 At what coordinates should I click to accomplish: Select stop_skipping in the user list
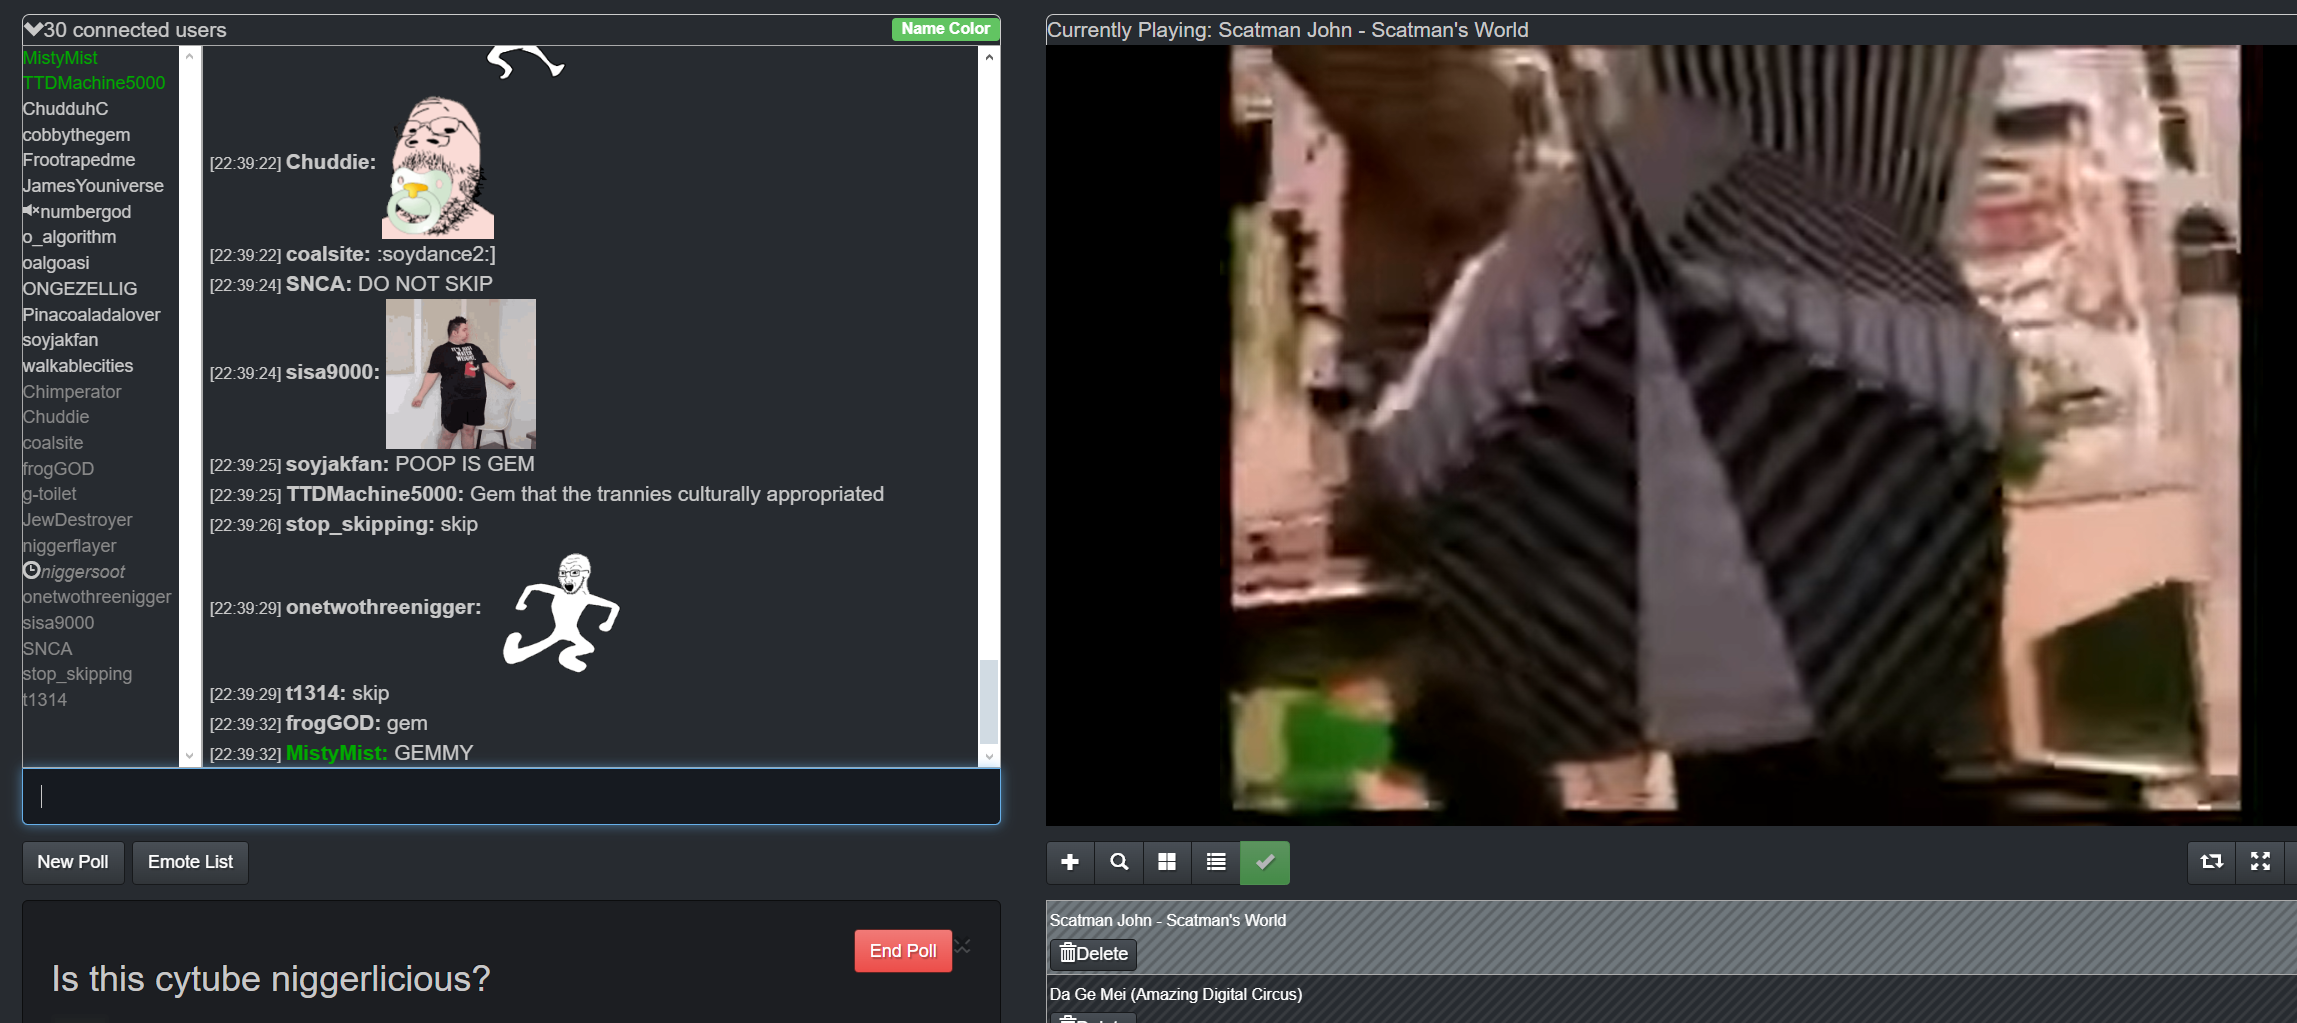pos(77,674)
